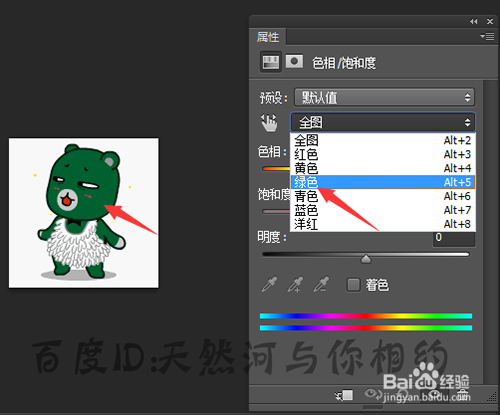500x415 pixels.
Task: Open the properties panel flyout menu
Action: pyautogui.click(x=487, y=36)
